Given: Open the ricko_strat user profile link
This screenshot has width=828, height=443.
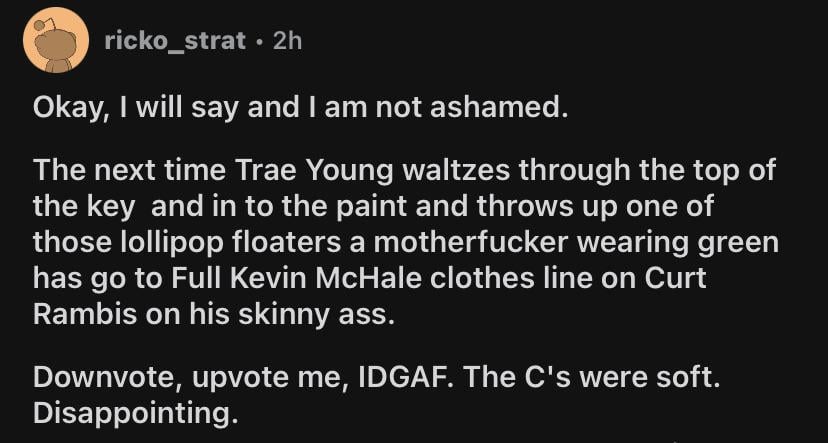Looking at the screenshot, I should 175,42.
